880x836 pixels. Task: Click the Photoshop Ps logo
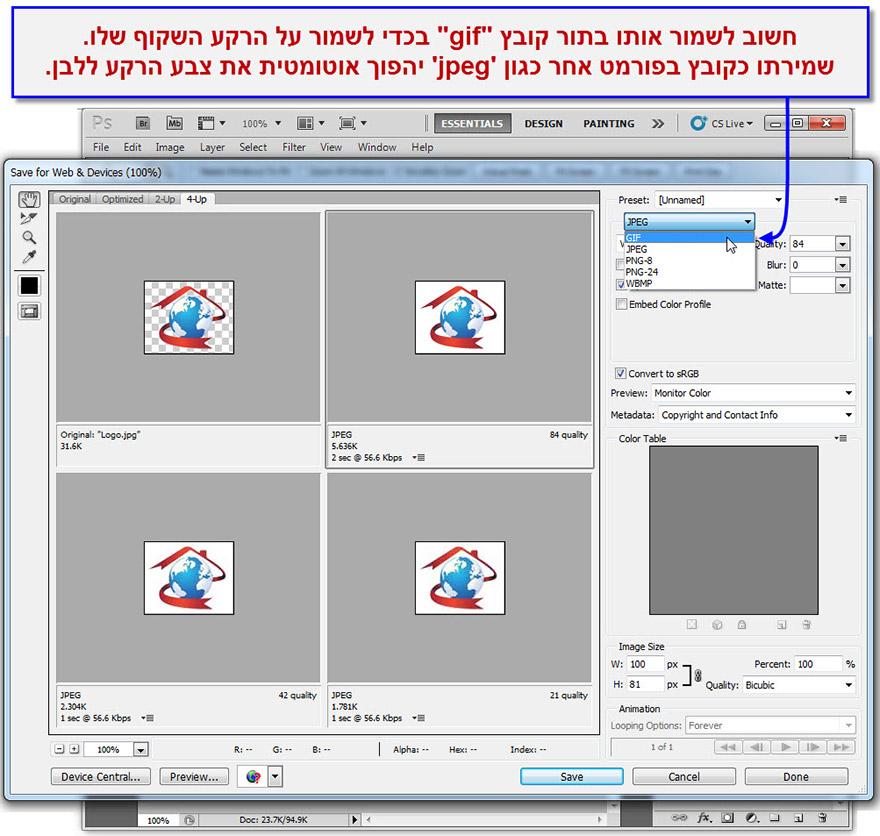point(102,122)
